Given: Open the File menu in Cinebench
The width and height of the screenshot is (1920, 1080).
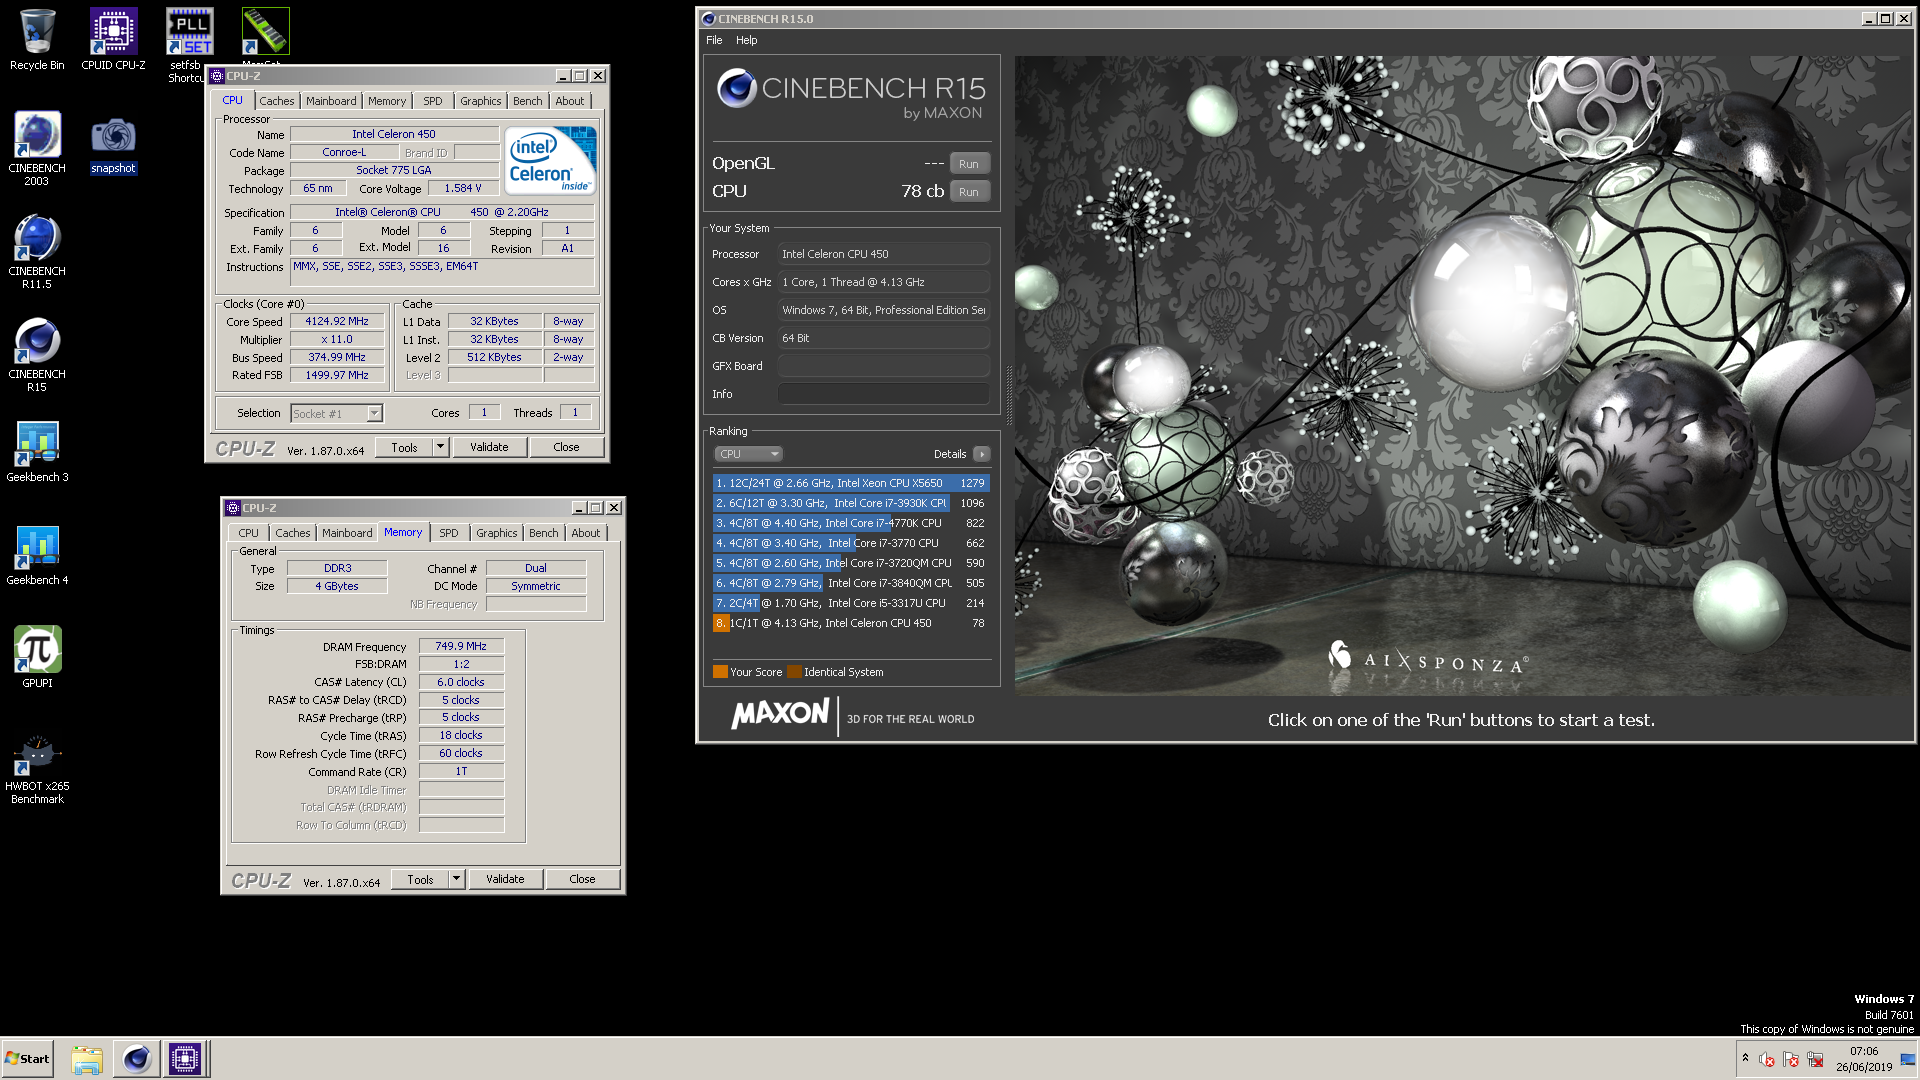Looking at the screenshot, I should click(714, 40).
